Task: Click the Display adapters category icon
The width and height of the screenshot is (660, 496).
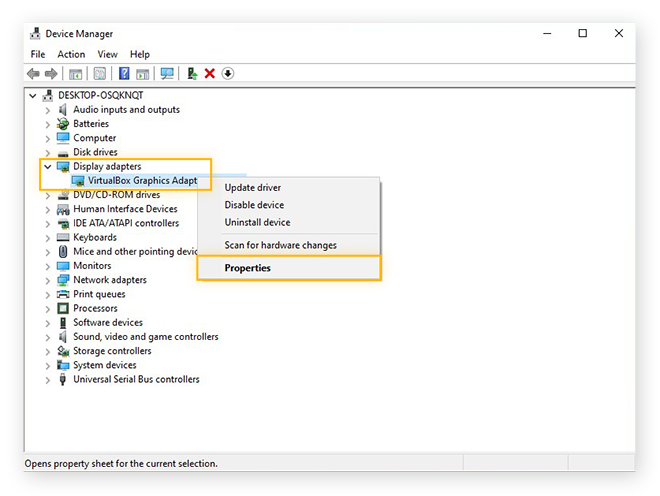Action: tap(63, 167)
